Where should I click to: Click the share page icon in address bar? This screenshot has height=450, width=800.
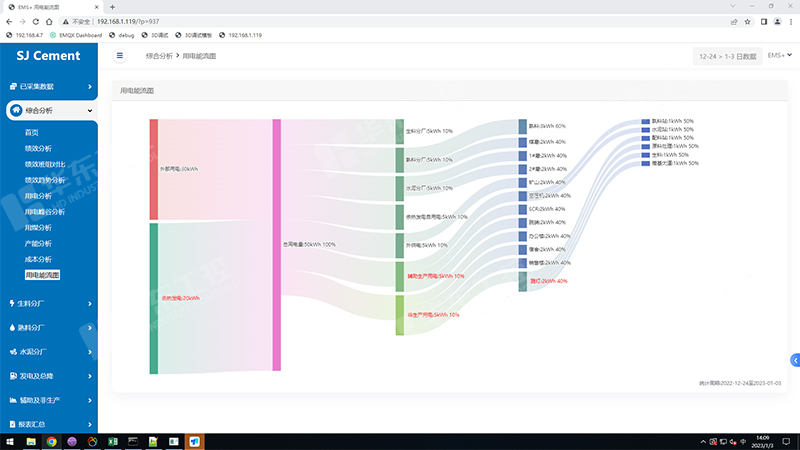[734, 21]
